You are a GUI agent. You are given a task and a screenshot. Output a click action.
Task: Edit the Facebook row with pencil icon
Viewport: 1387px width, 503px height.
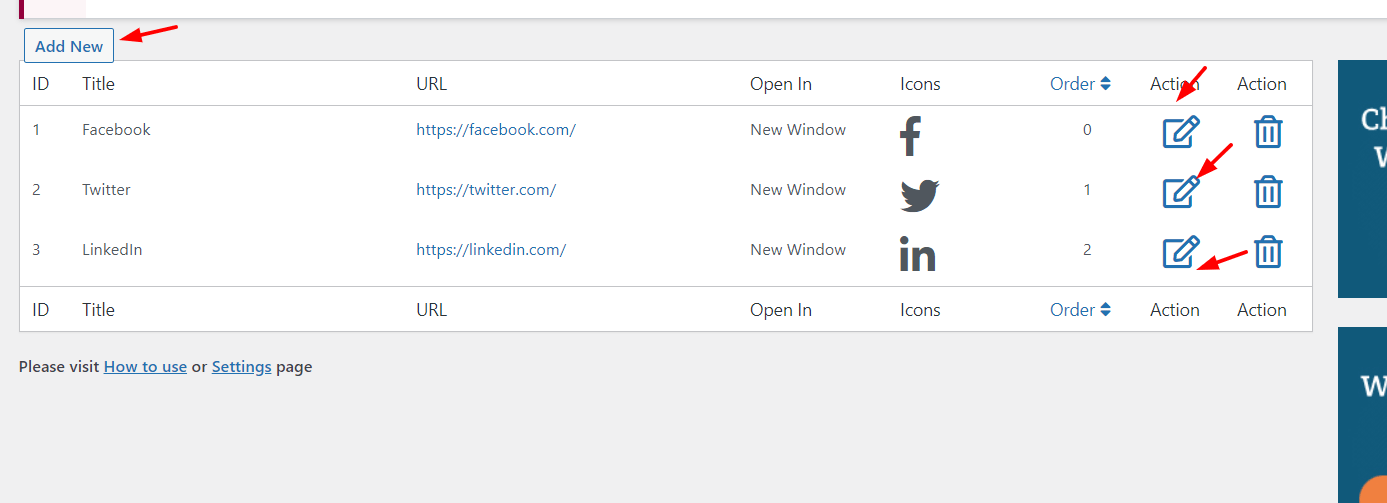pos(1181,132)
